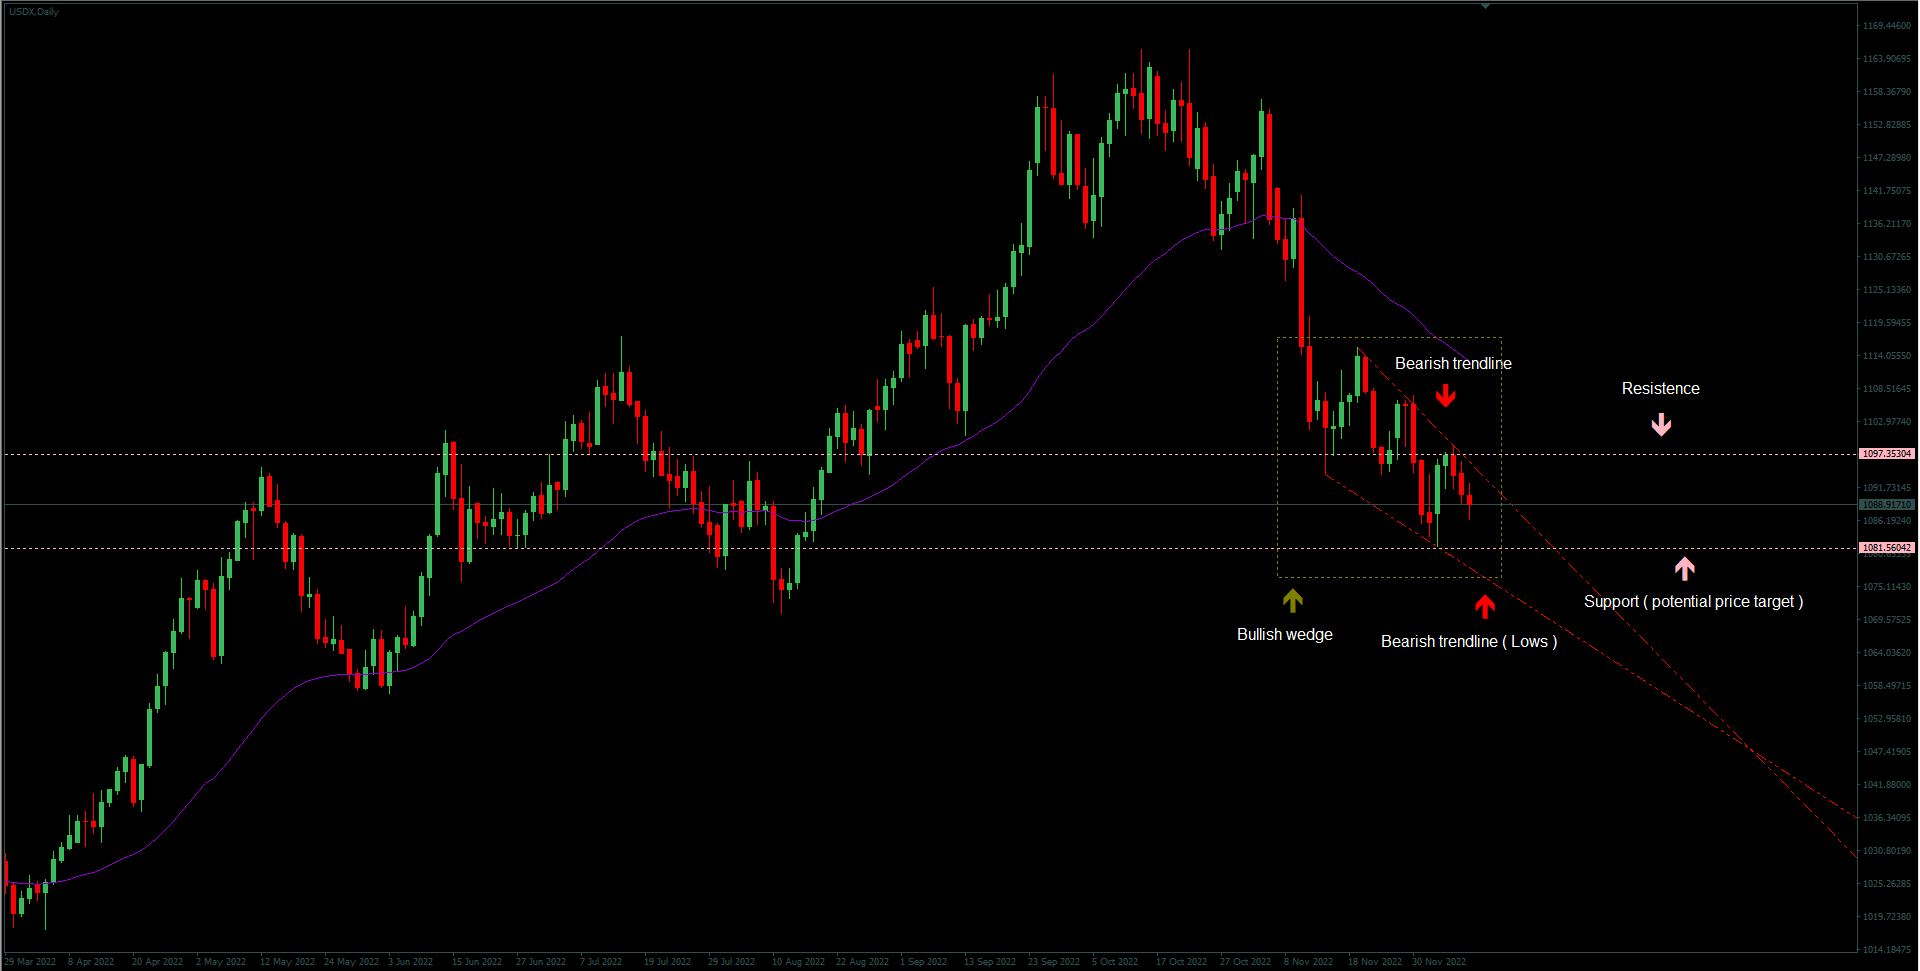Click the chart shift triangle at top edge

coord(1485,6)
